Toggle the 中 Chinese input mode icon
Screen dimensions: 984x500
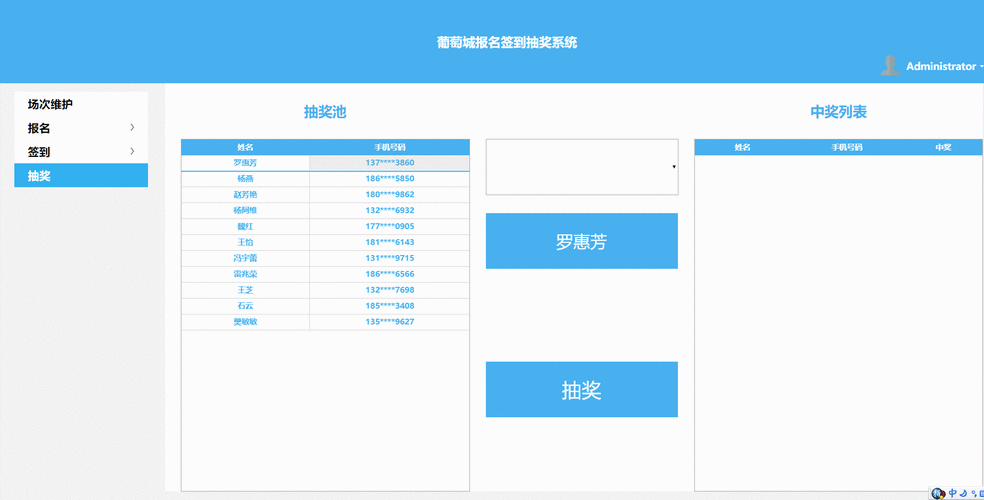pos(953,493)
